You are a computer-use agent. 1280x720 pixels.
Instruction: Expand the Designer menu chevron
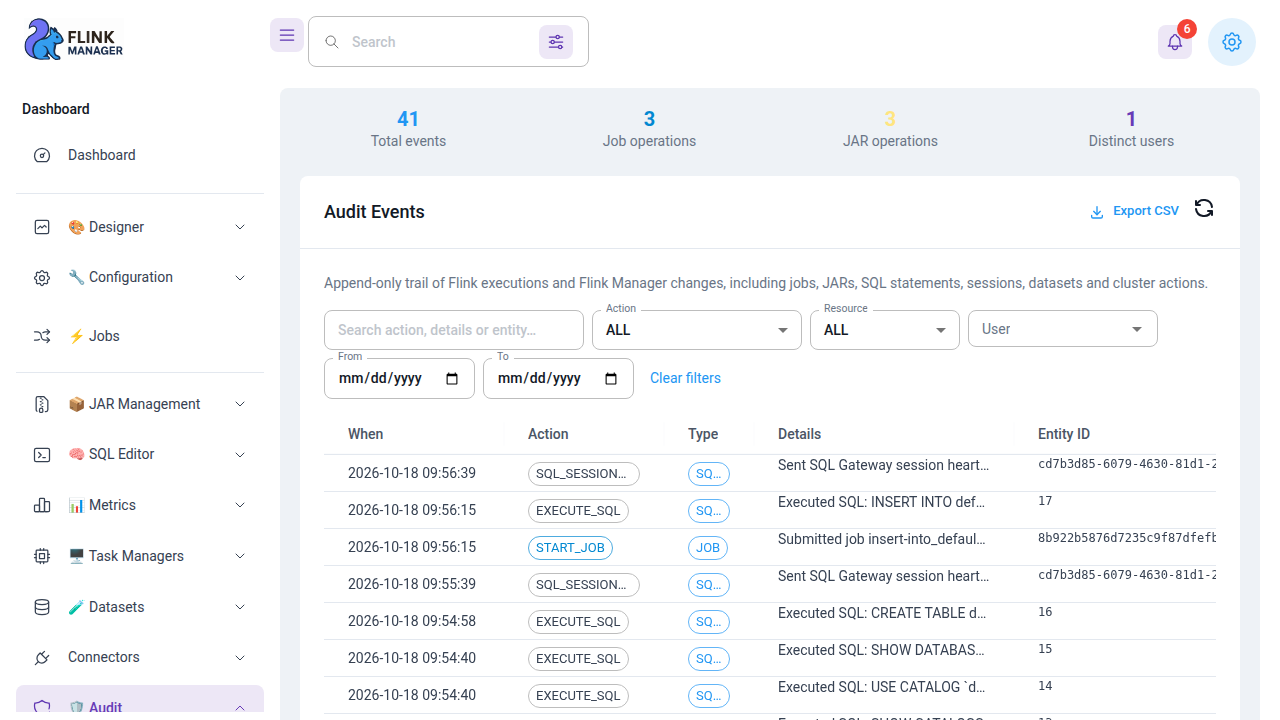(x=240, y=227)
